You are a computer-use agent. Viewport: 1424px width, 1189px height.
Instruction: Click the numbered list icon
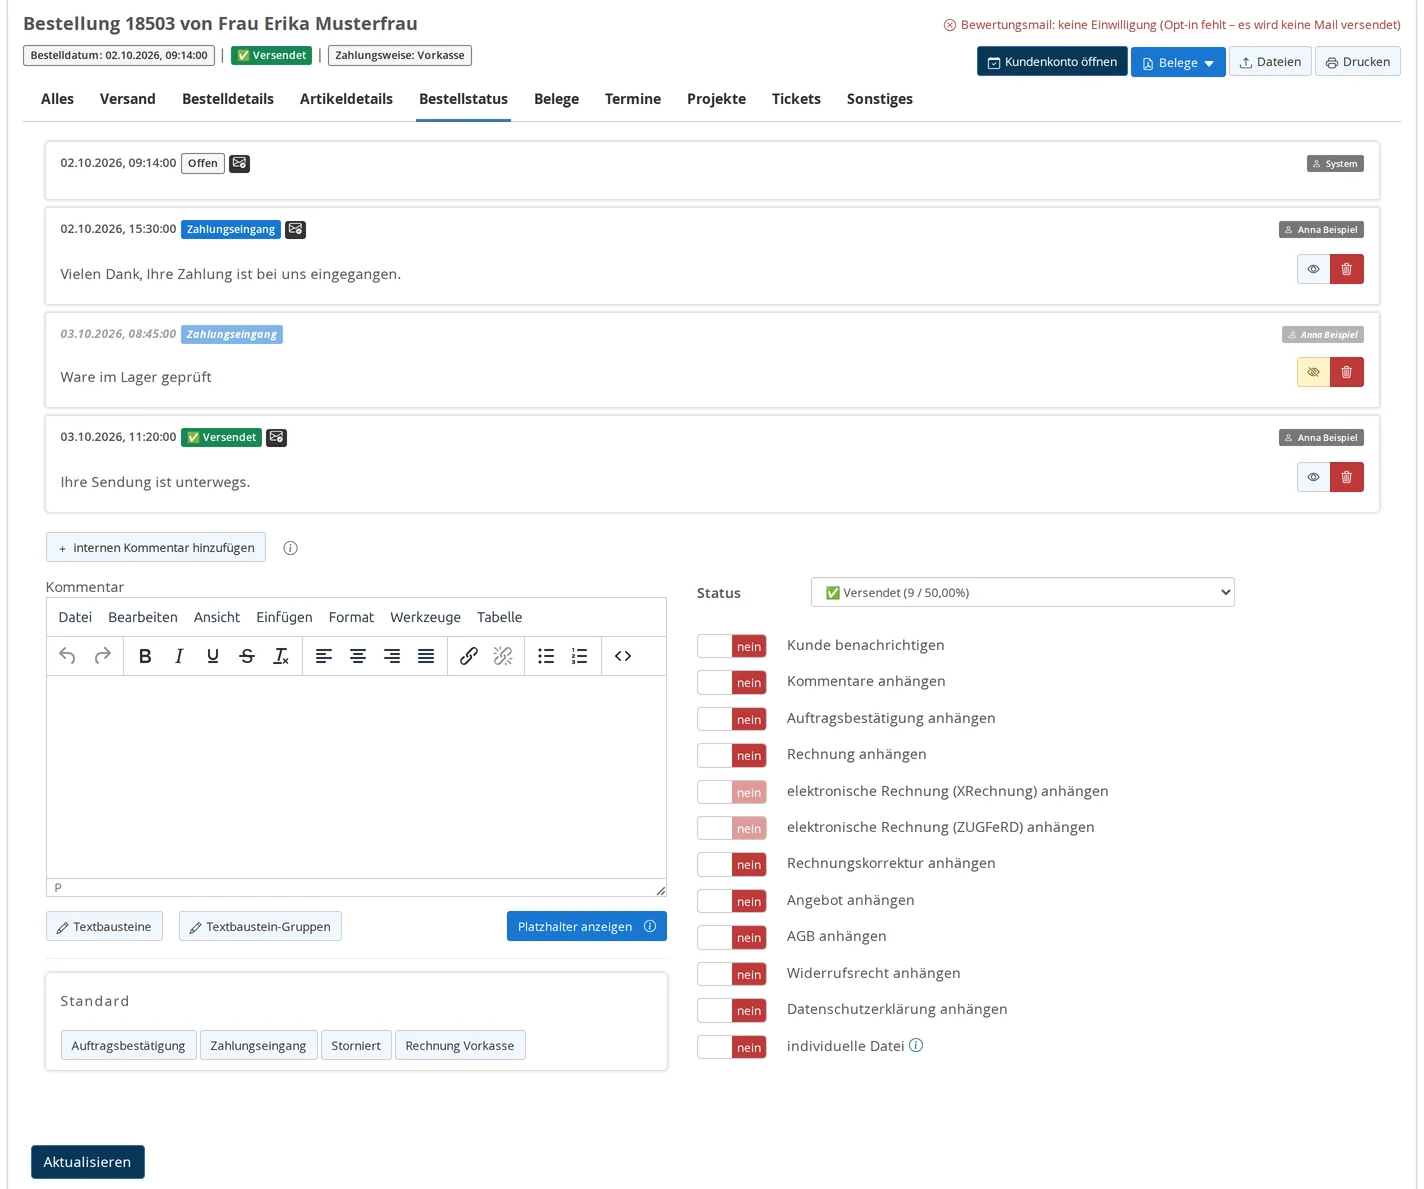click(579, 656)
